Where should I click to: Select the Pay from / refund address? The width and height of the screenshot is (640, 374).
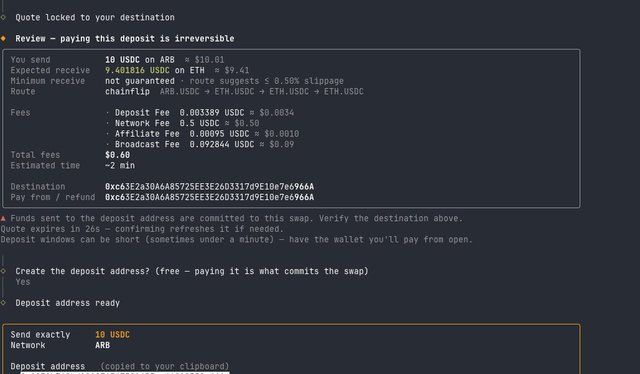209,197
